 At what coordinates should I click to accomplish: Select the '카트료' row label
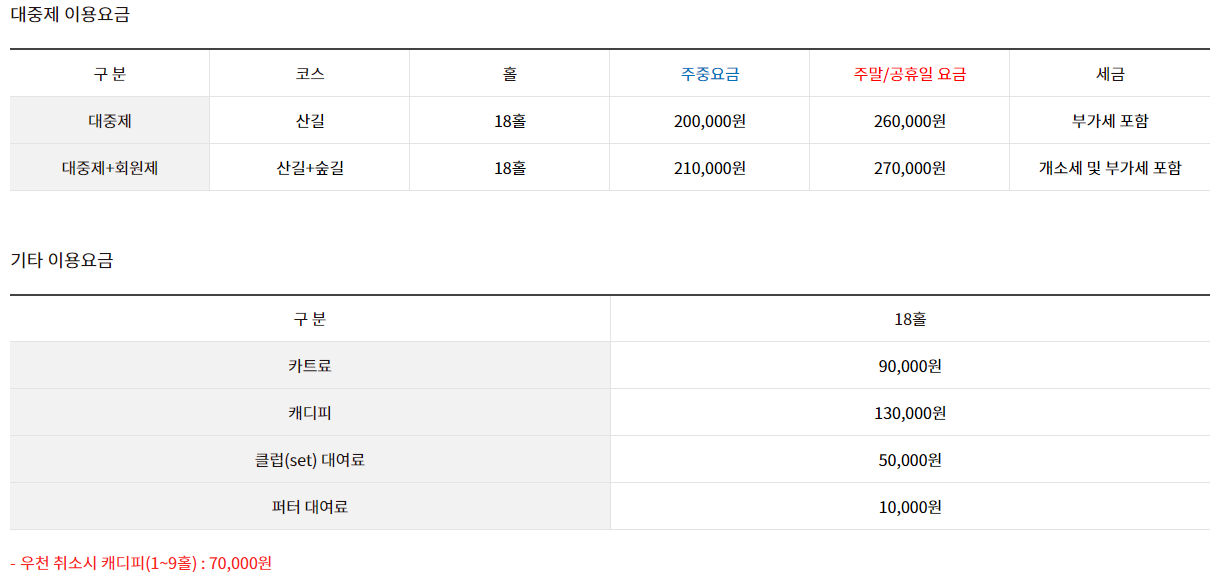310,366
